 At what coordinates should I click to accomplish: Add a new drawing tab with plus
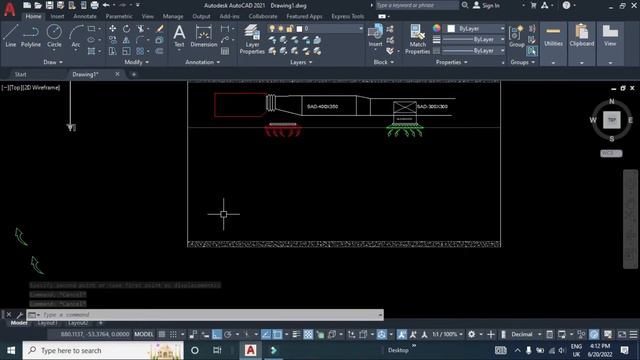pyautogui.click(x=133, y=74)
